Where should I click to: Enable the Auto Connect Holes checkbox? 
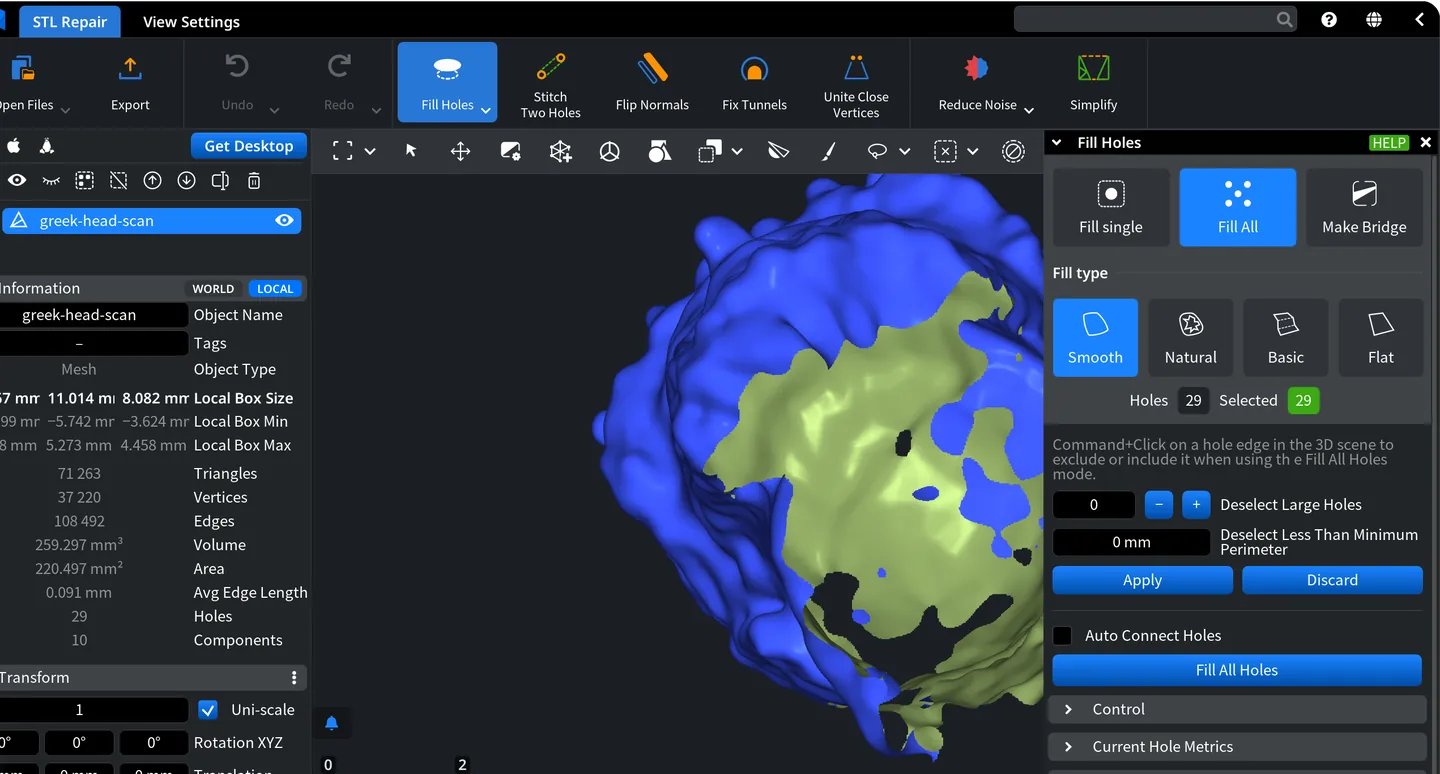pos(1063,636)
